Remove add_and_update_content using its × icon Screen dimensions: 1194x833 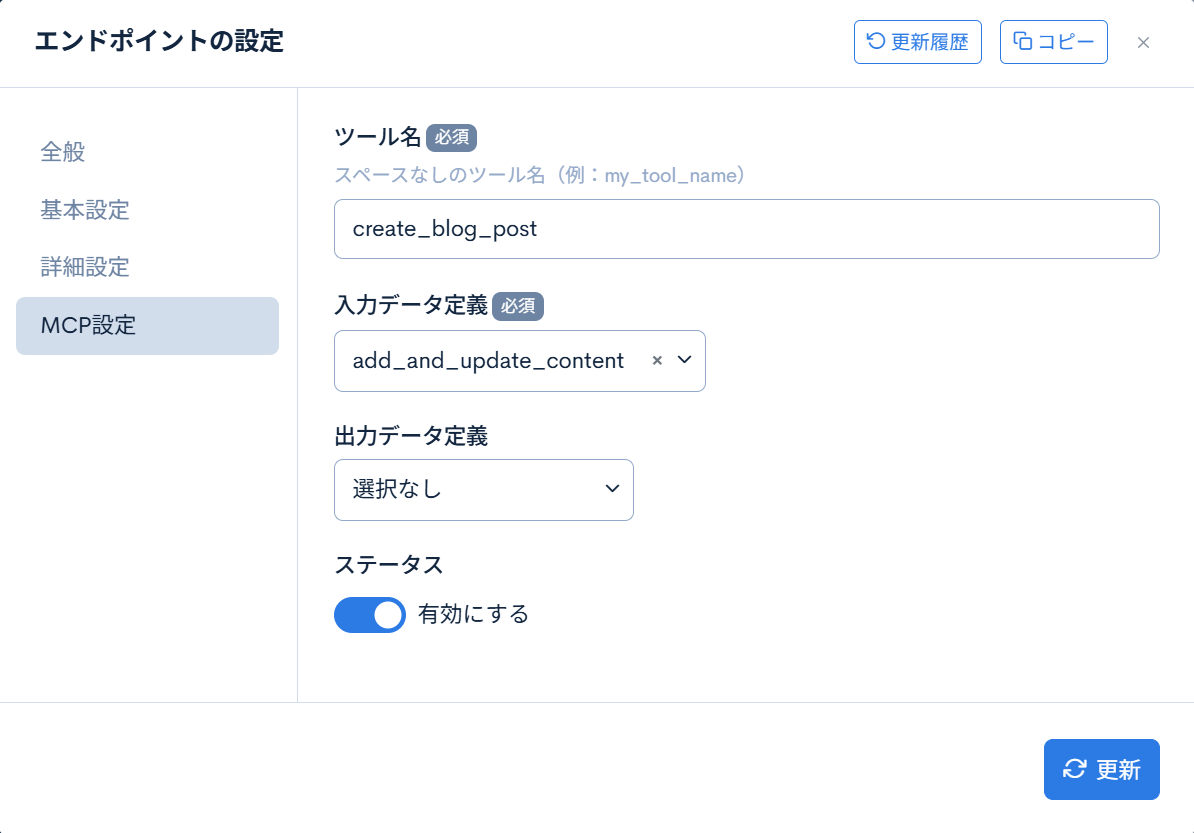[657, 360]
